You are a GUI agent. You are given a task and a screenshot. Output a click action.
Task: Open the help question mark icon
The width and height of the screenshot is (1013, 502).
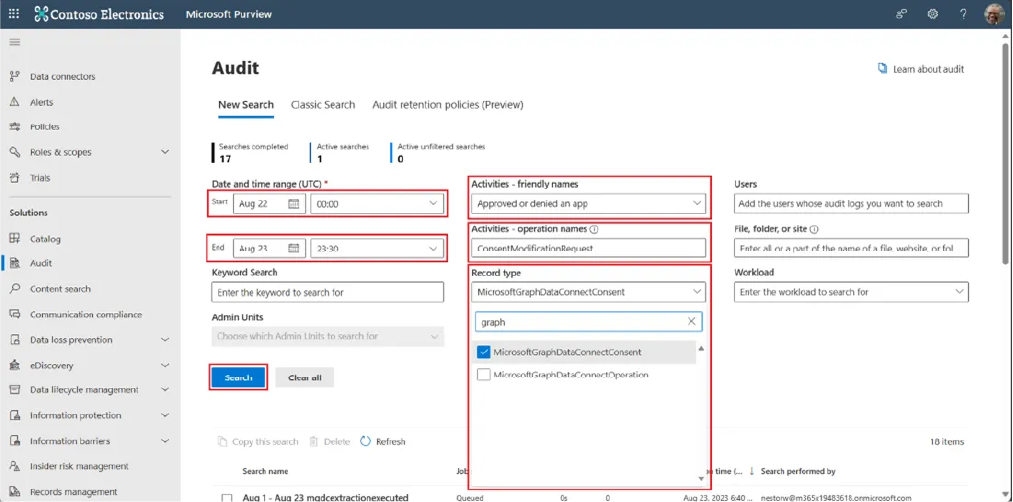[x=963, y=14]
